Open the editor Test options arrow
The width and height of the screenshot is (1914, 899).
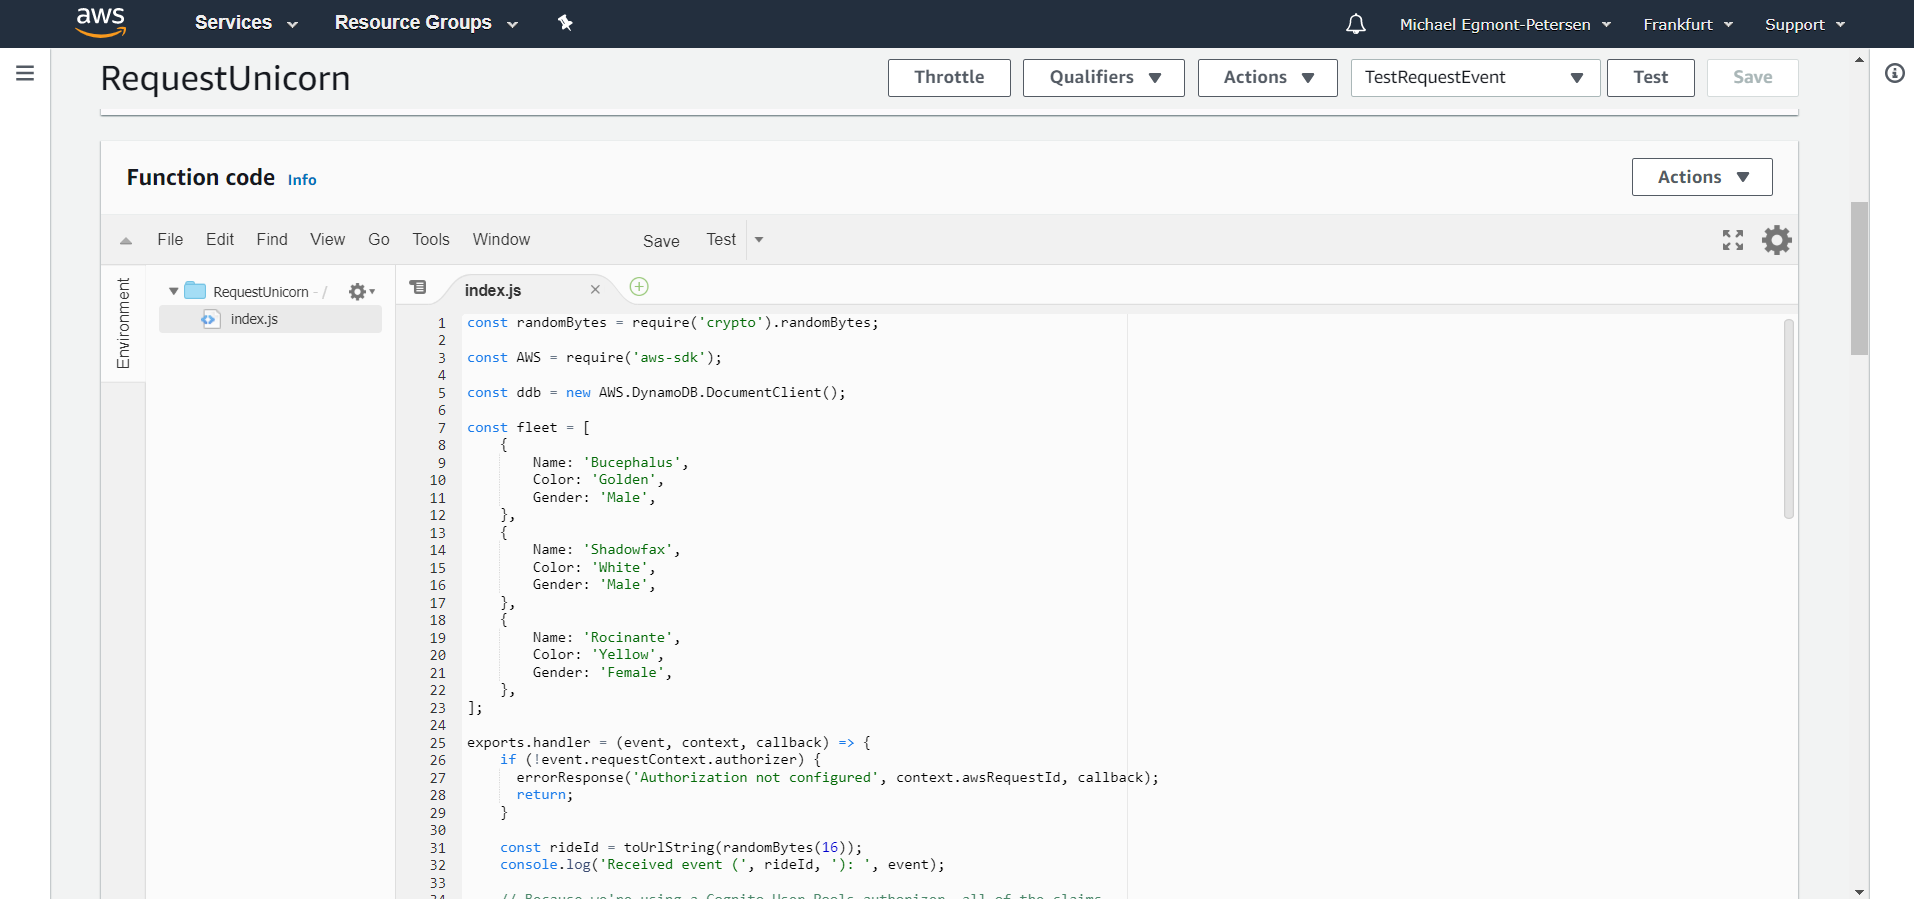pyautogui.click(x=759, y=240)
